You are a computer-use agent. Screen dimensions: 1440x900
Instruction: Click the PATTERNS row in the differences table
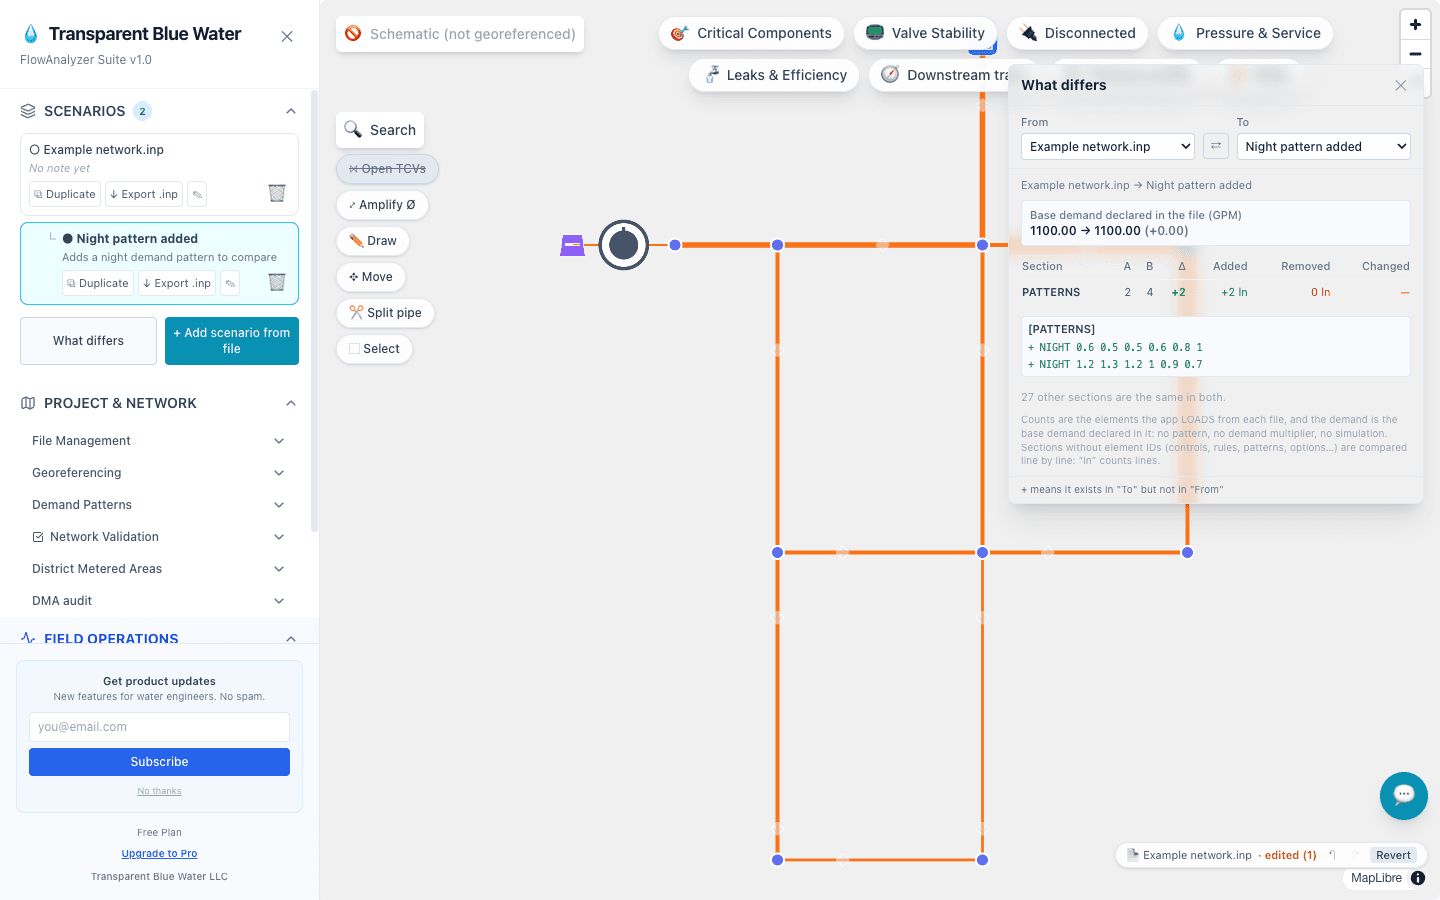[x=1215, y=292]
